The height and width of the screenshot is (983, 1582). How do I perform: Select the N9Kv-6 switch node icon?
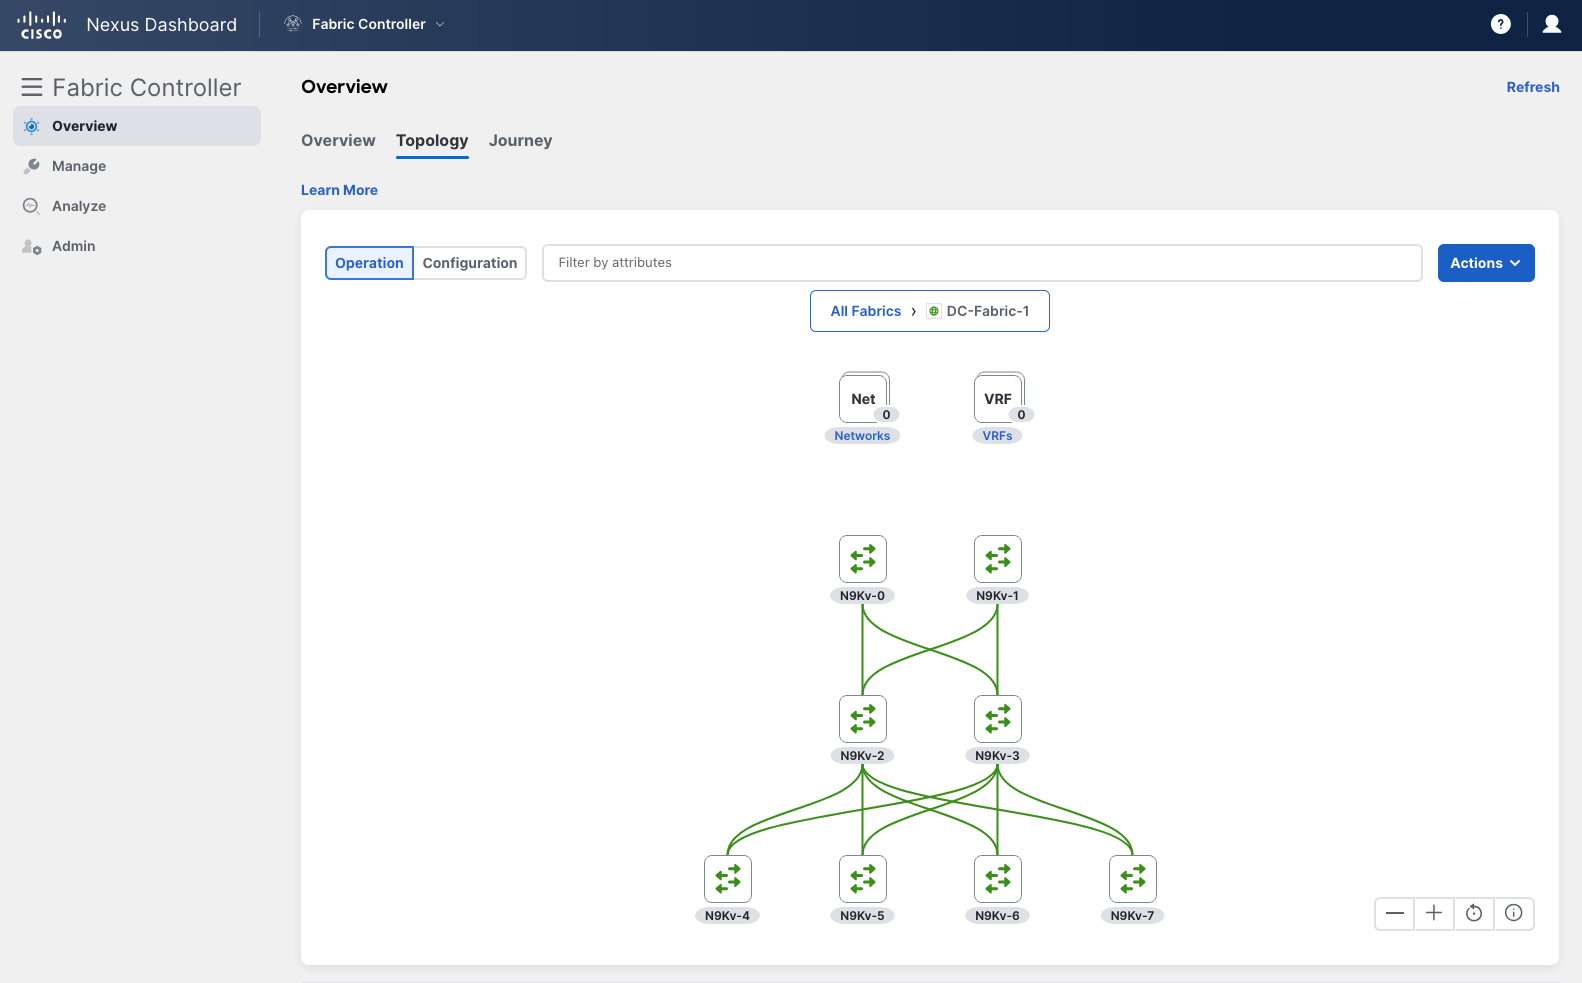click(998, 879)
